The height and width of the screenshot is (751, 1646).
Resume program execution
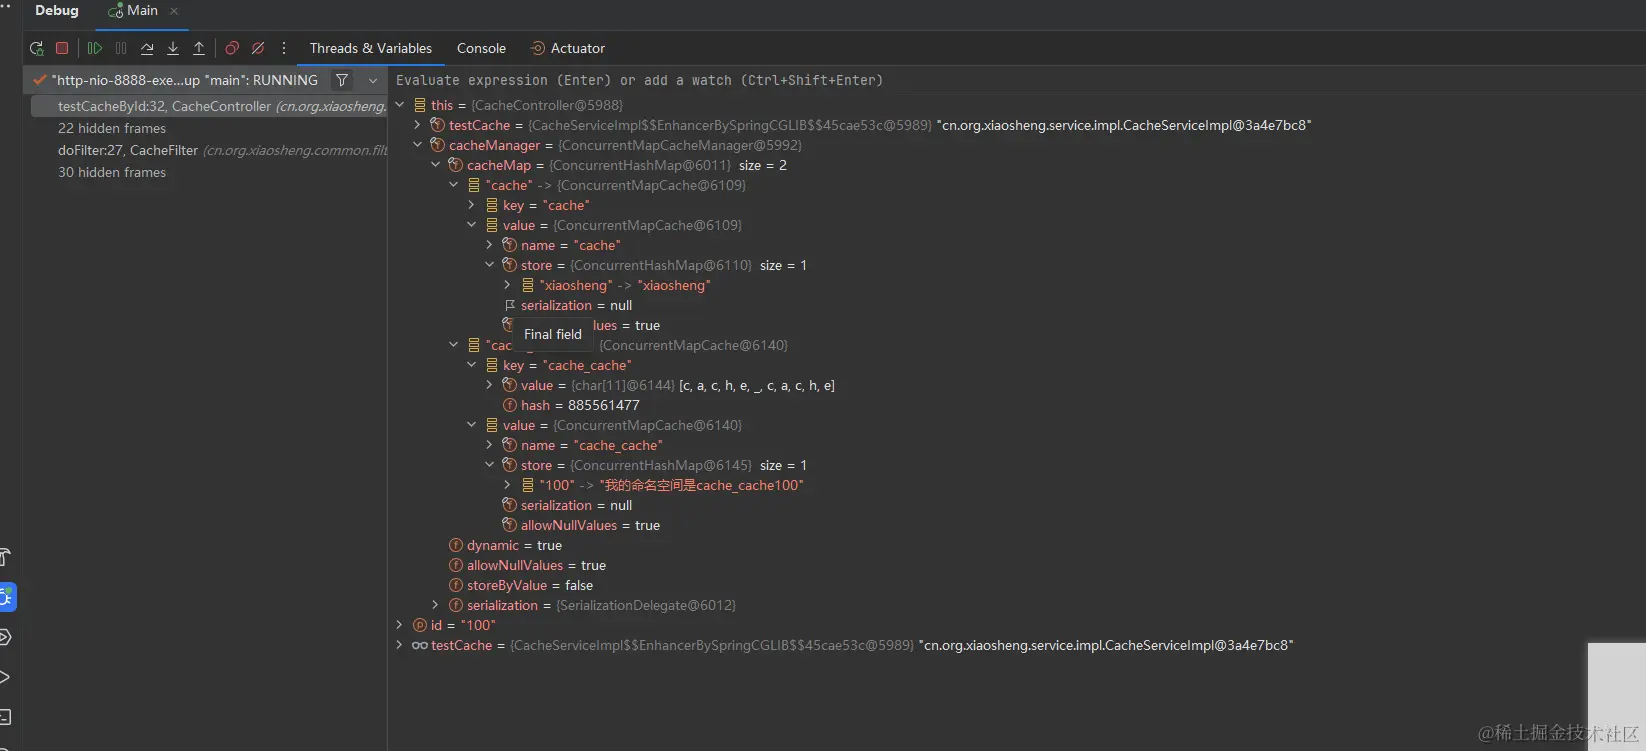point(95,48)
